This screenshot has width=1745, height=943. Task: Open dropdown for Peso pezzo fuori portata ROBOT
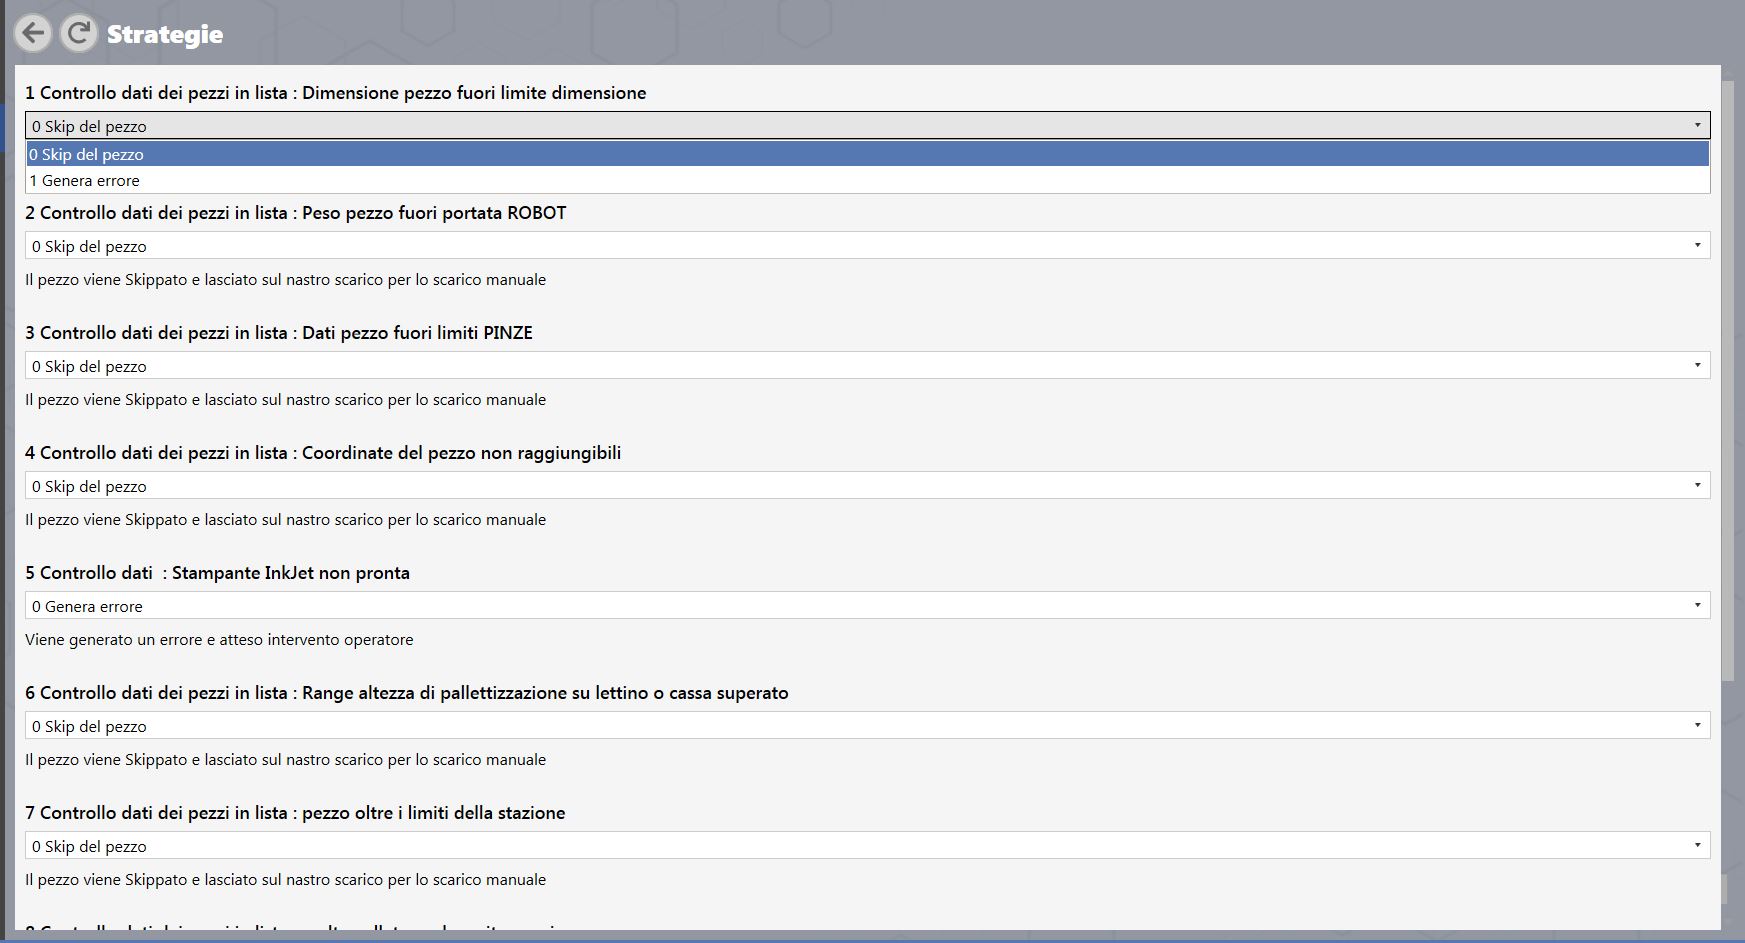click(868, 245)
